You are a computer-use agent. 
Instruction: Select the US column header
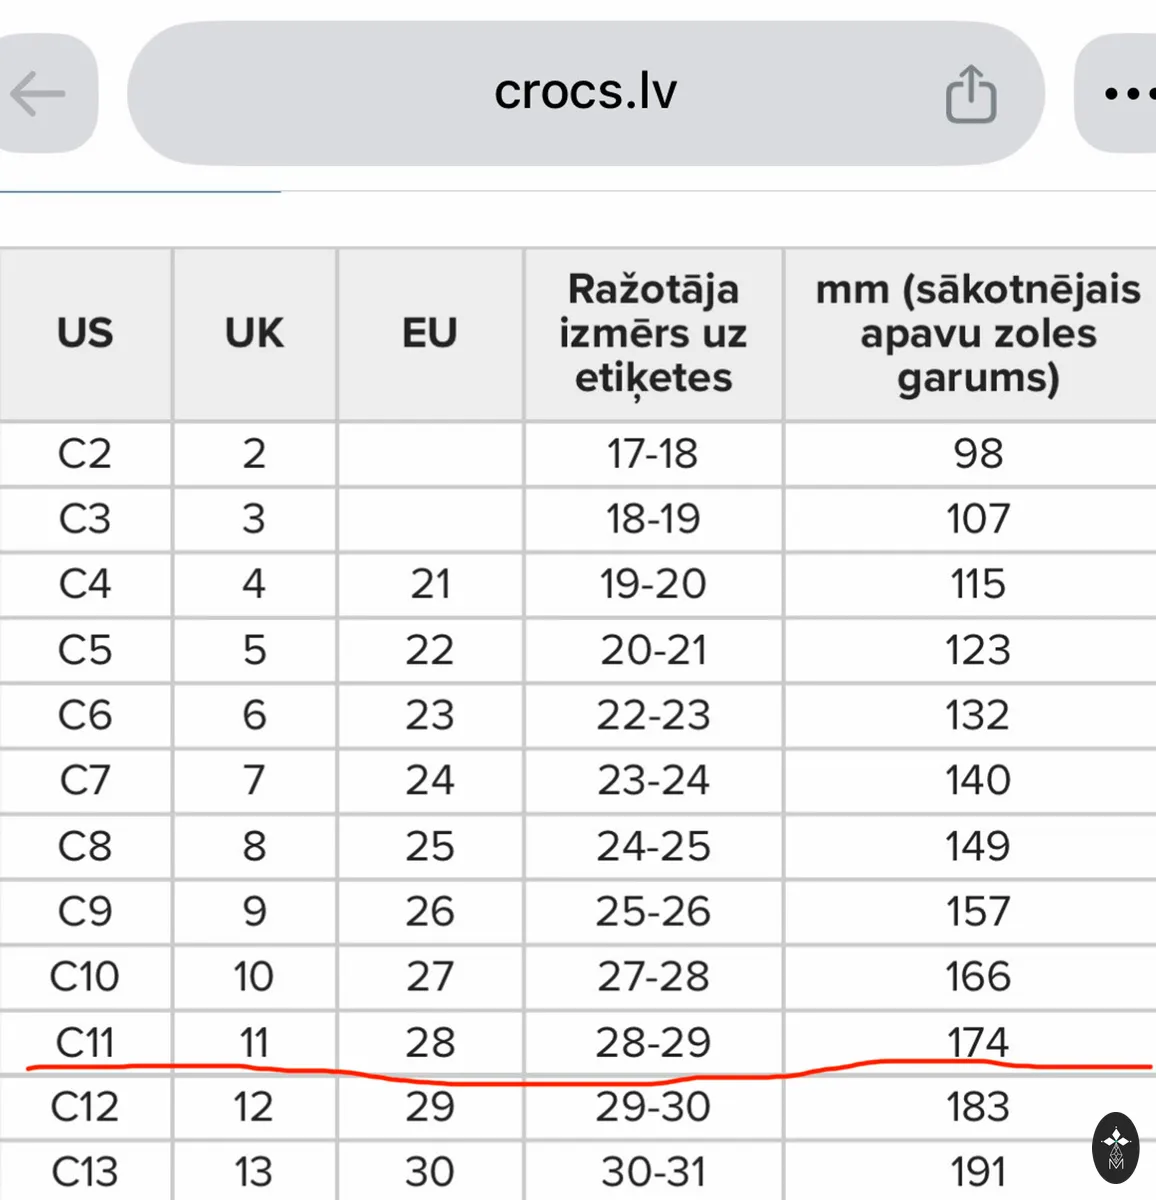coord(85,333)
